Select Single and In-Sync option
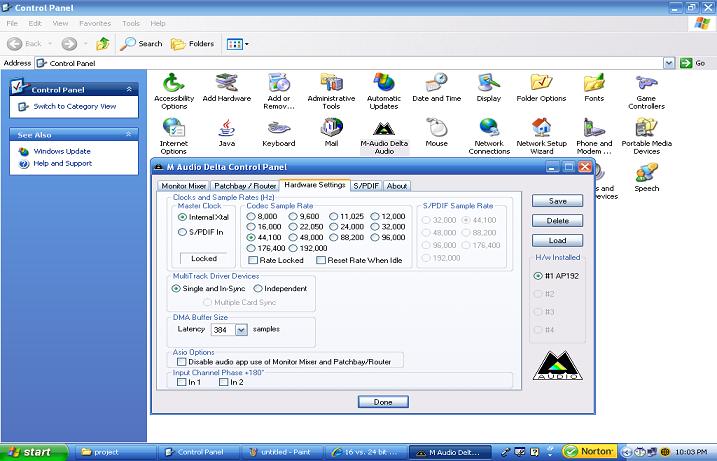 pyautogui.click(x=209, y=289)
